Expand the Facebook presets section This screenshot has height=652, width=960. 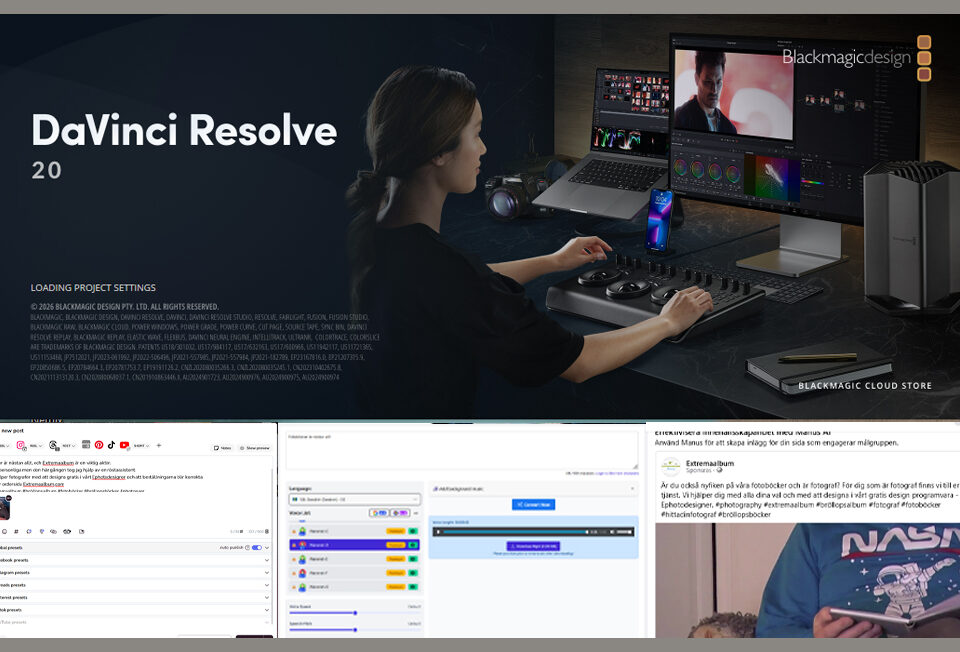267,560
